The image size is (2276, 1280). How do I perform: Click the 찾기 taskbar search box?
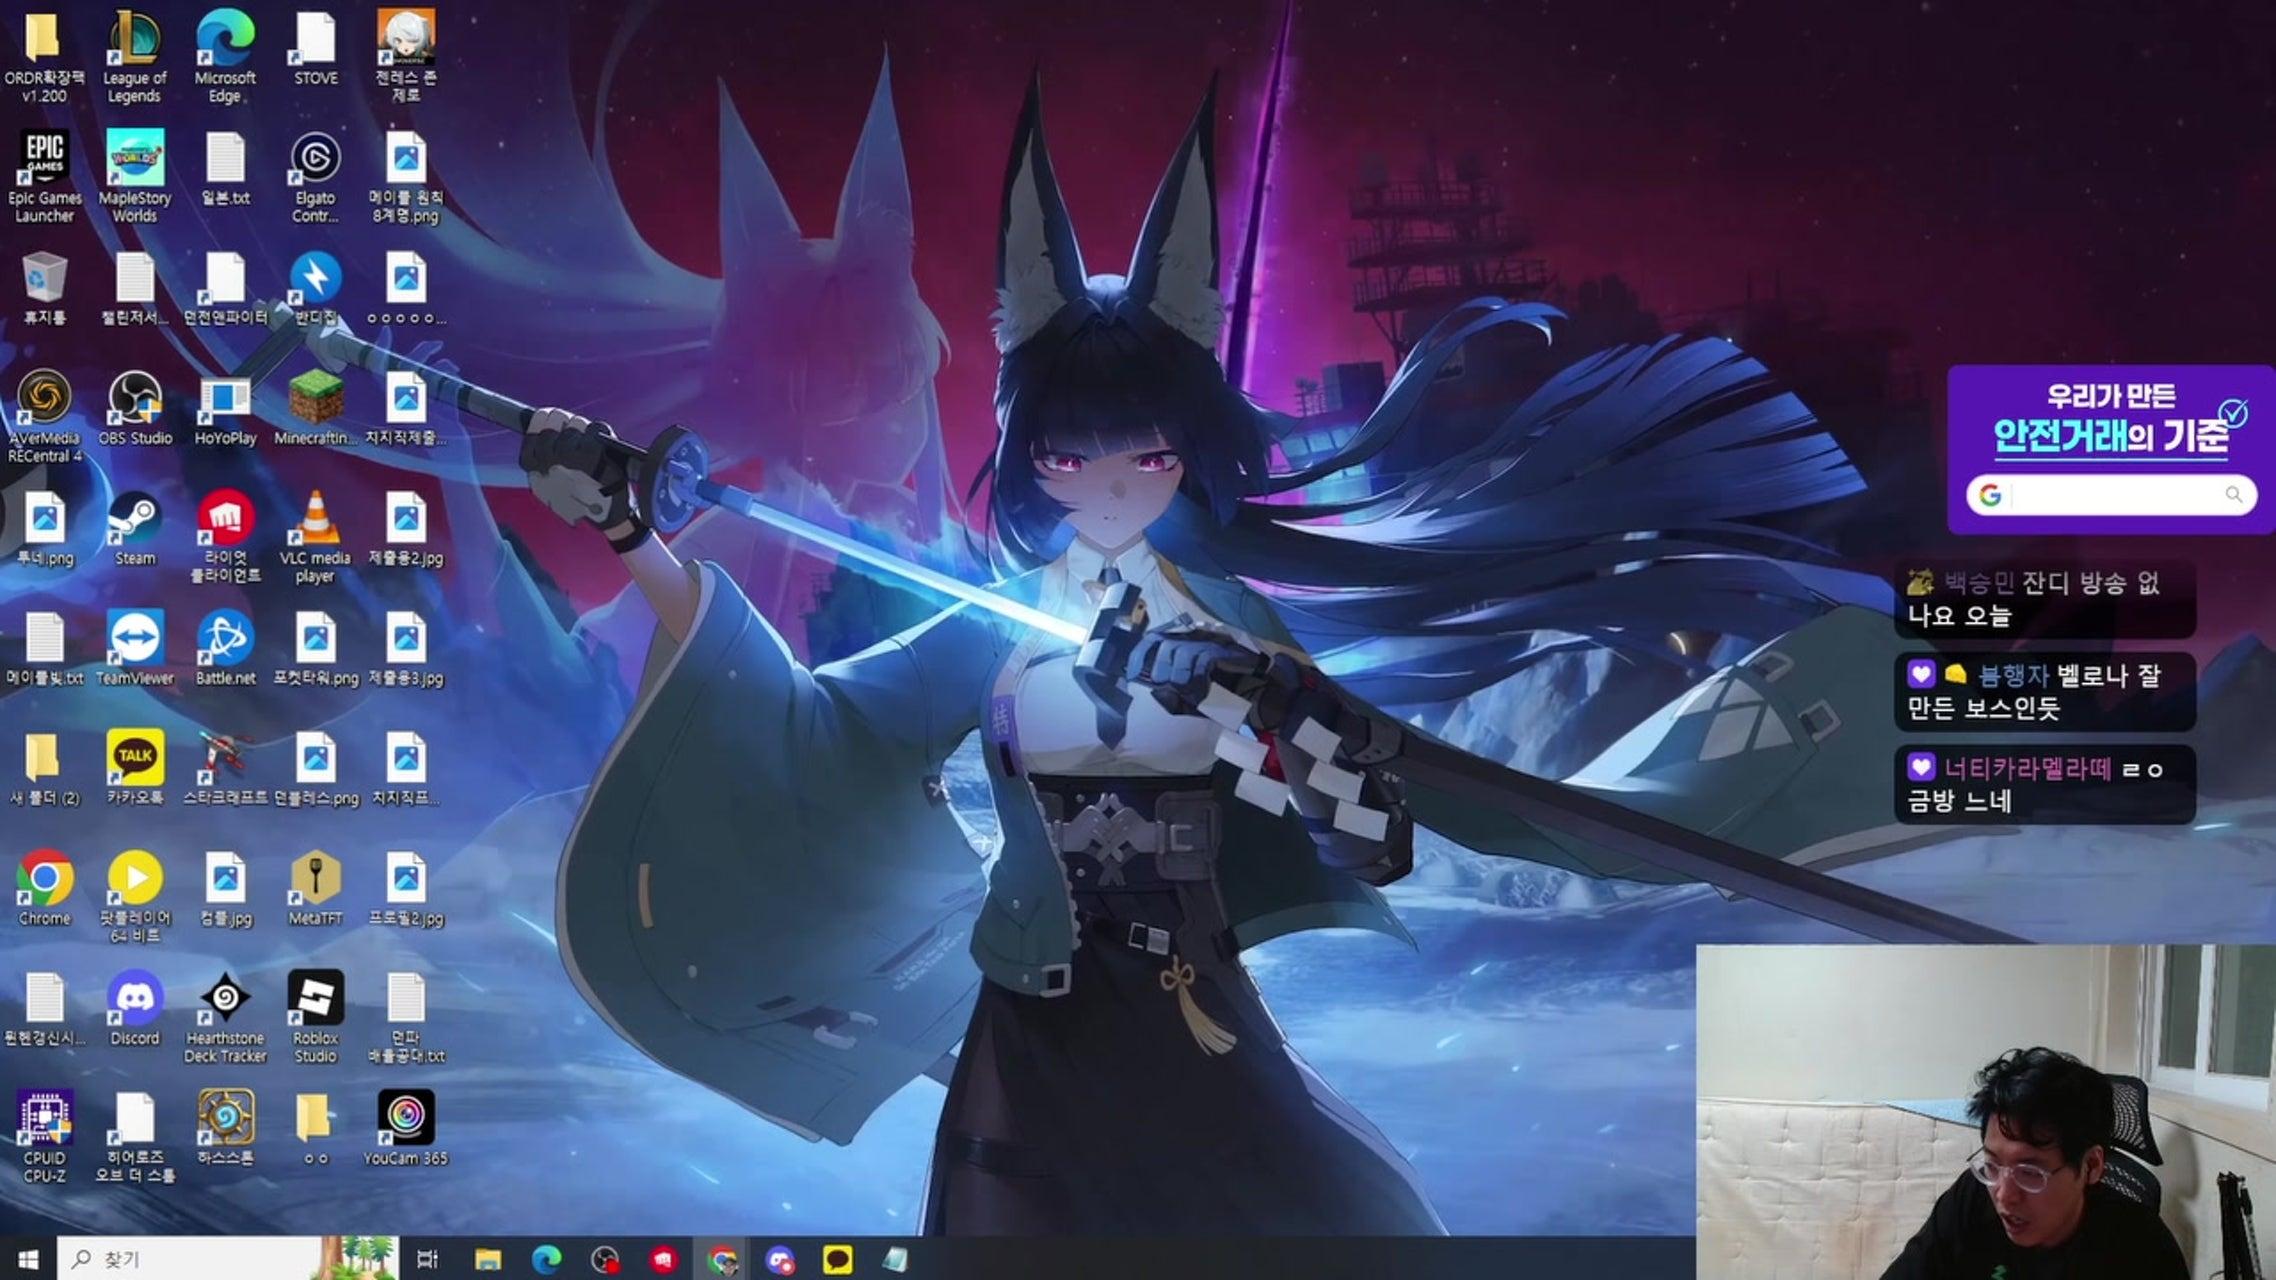[x=227, y=1259]
